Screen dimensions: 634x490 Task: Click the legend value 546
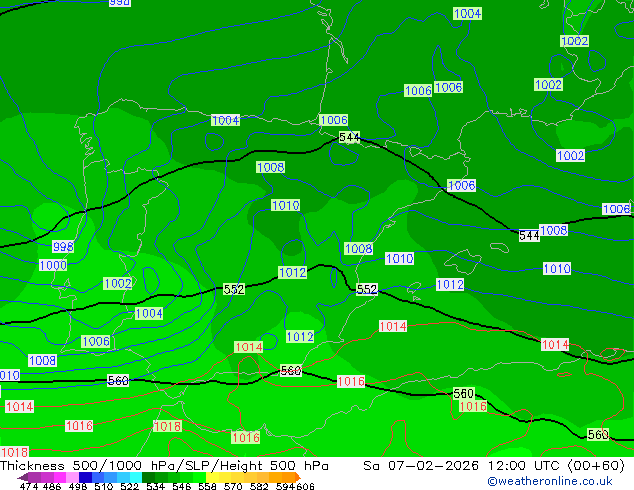click(x=182, y=486)
